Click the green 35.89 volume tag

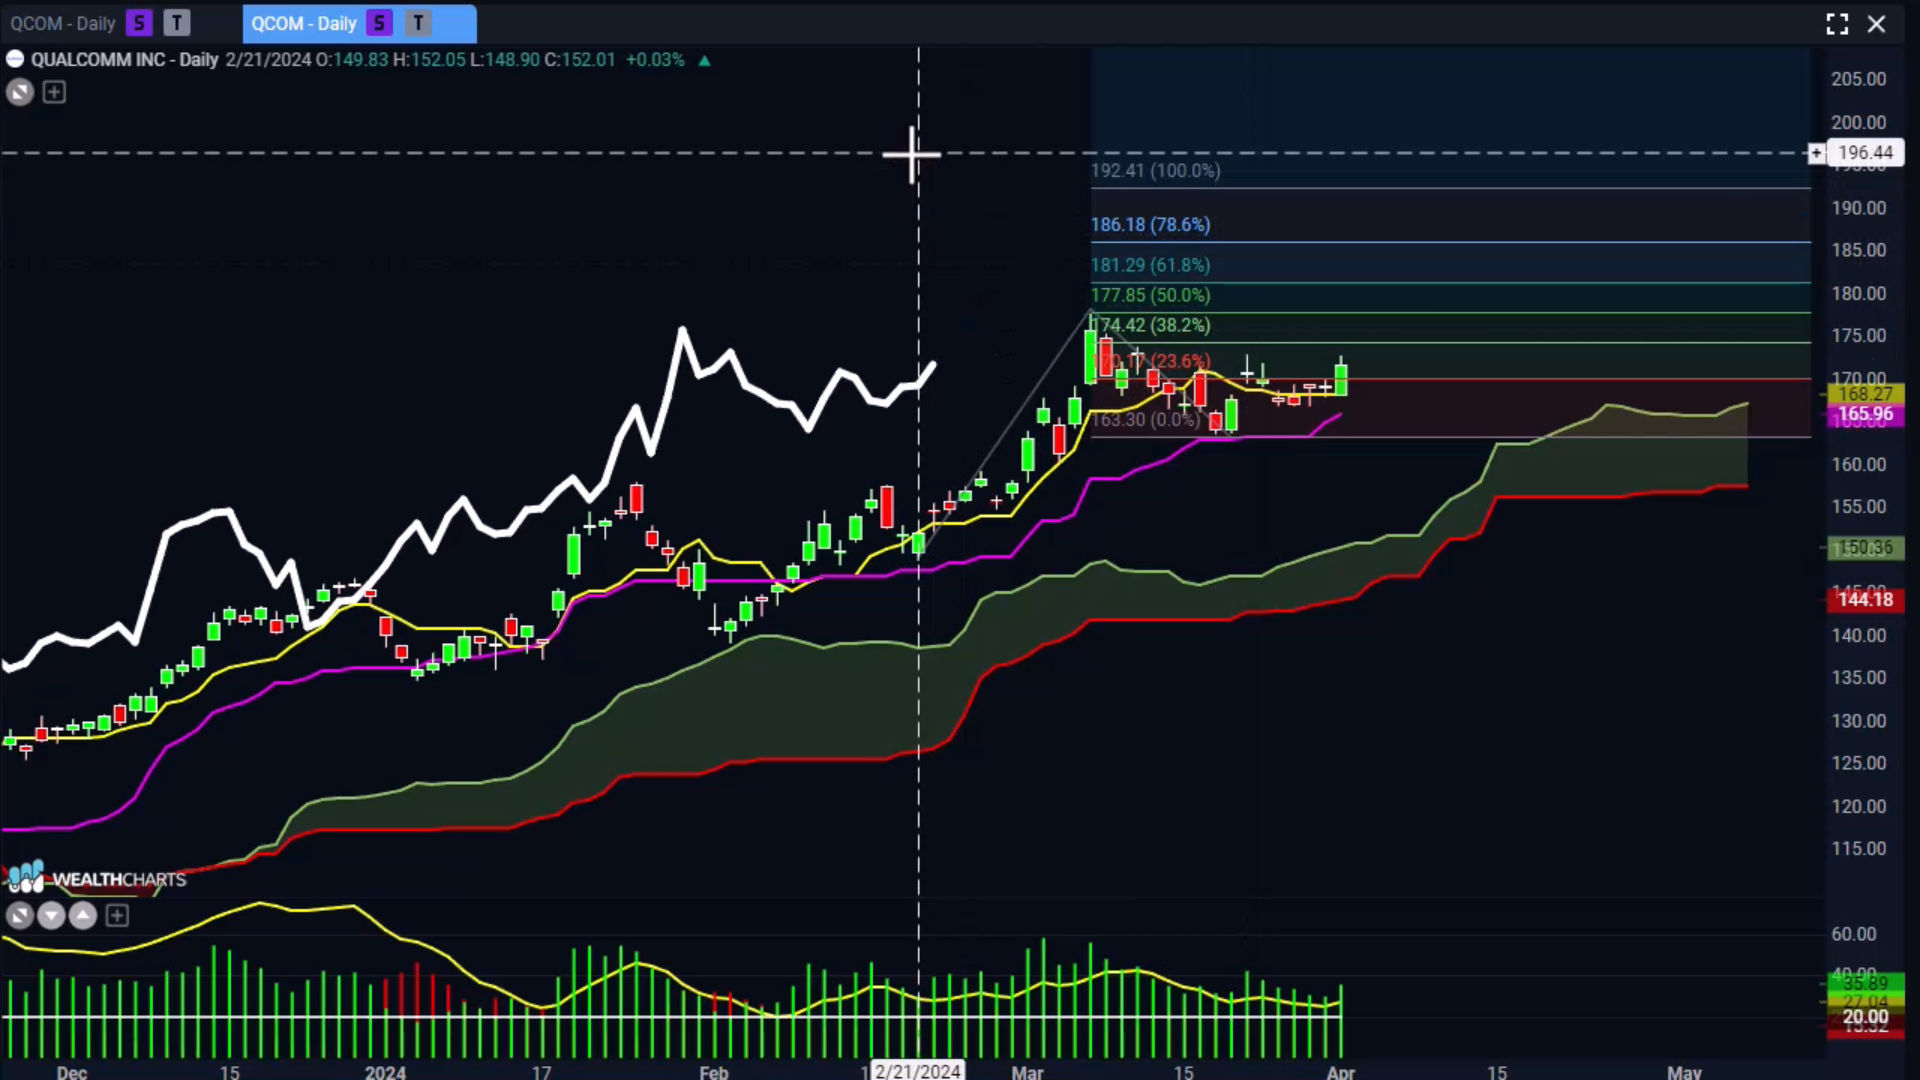click(x=1866, y=984)
